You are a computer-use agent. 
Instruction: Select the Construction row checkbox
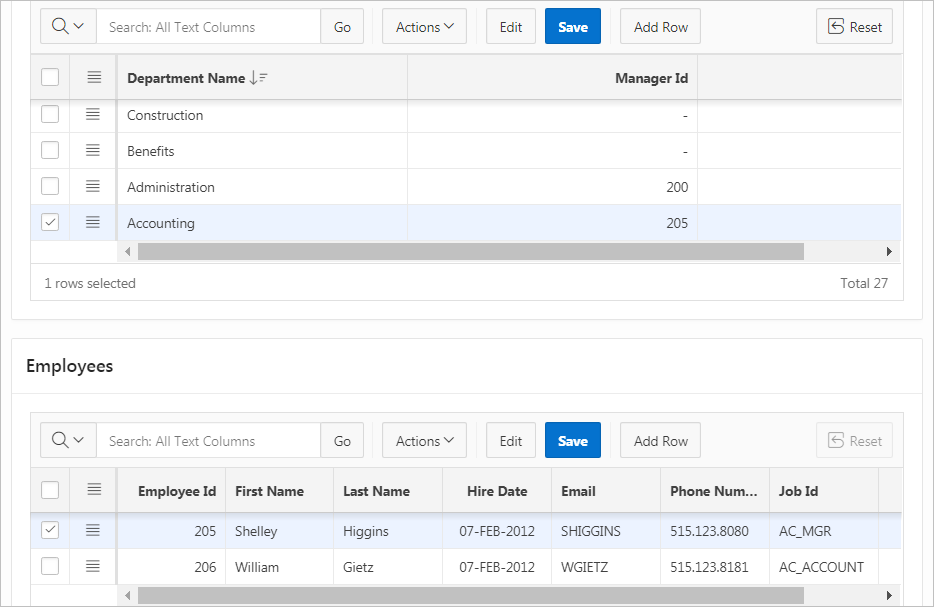50,115
